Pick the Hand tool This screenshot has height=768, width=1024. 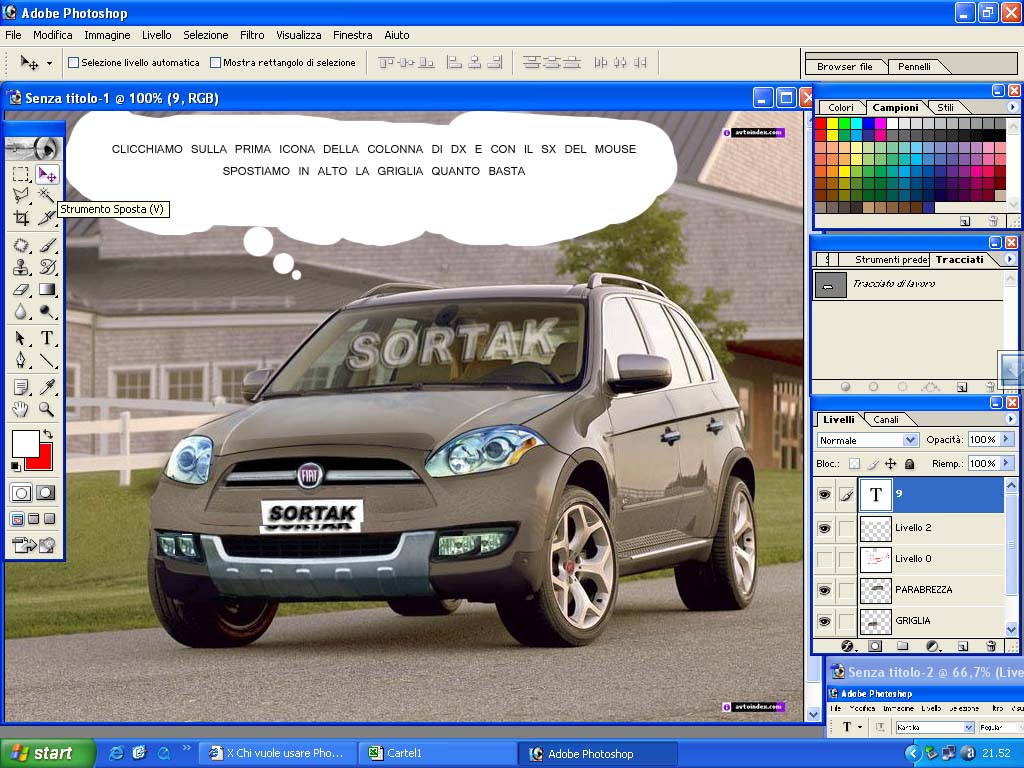coord(22,409)
